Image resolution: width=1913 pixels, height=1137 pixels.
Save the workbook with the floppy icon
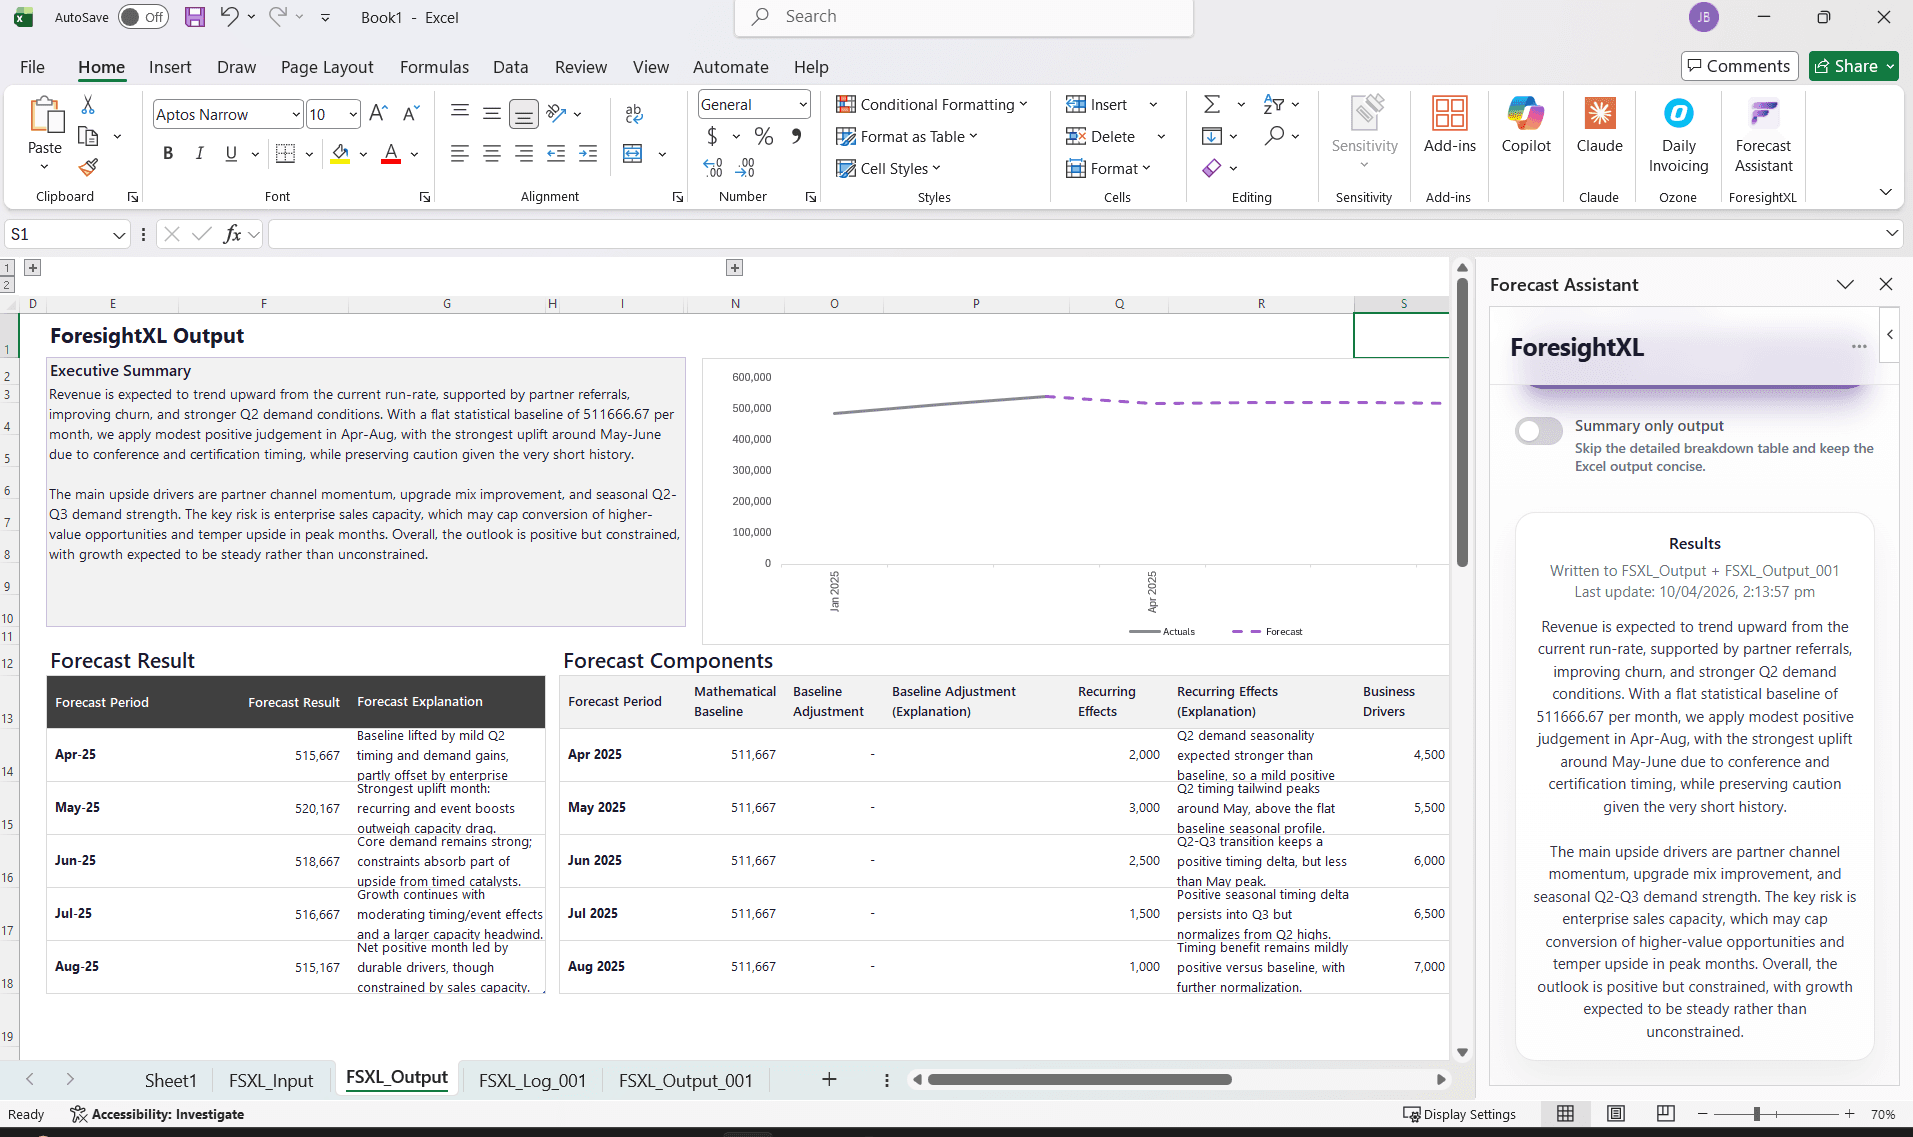pyautogui.click(x=195, y=17)
